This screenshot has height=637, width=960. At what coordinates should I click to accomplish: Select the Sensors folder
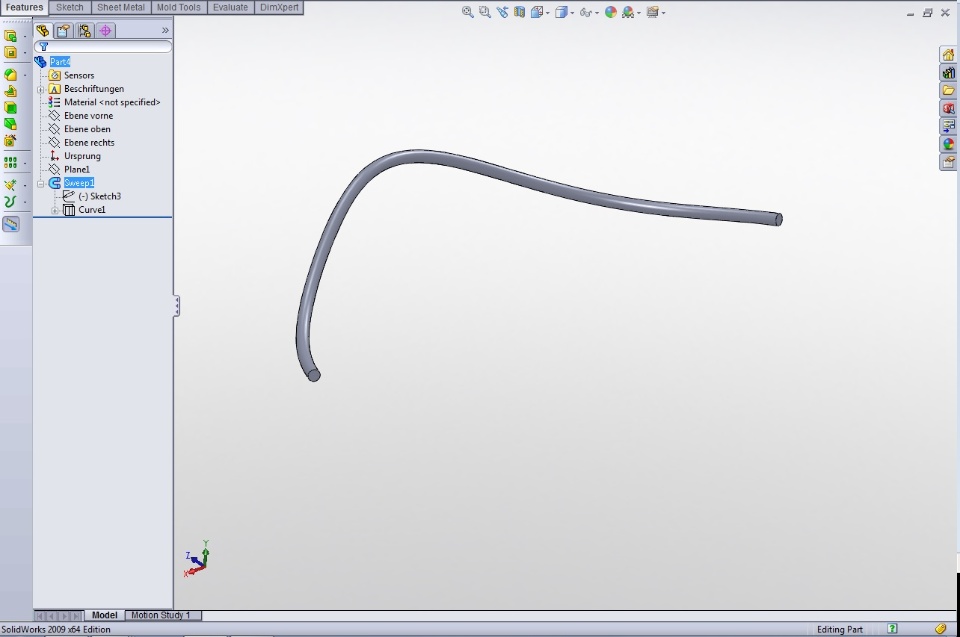[x=79, y=75]
